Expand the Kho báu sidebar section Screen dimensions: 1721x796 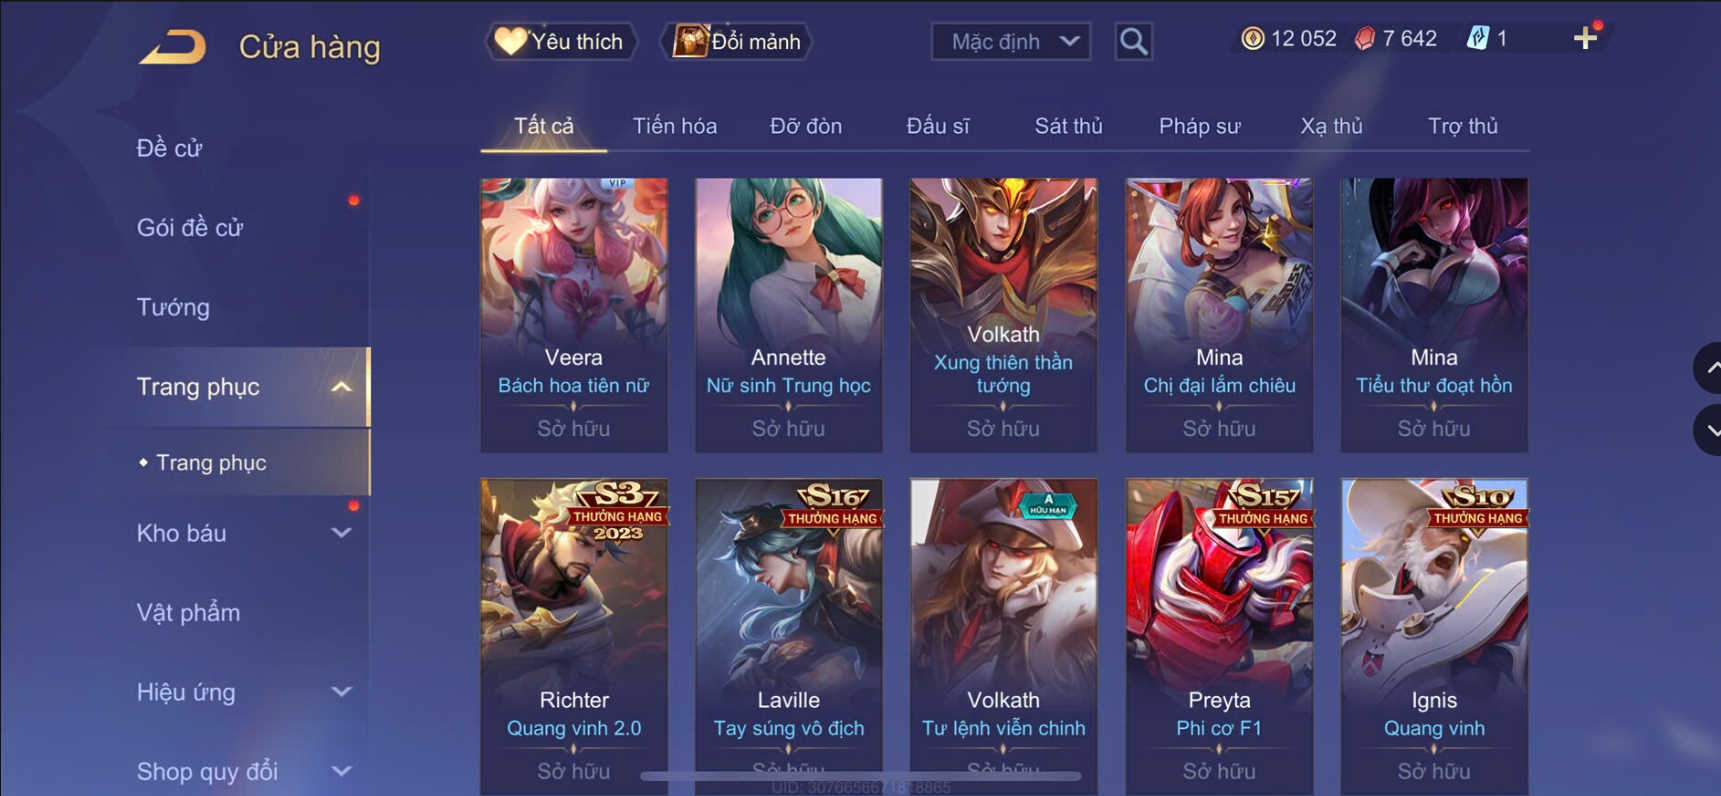click(x=341, y=533)
